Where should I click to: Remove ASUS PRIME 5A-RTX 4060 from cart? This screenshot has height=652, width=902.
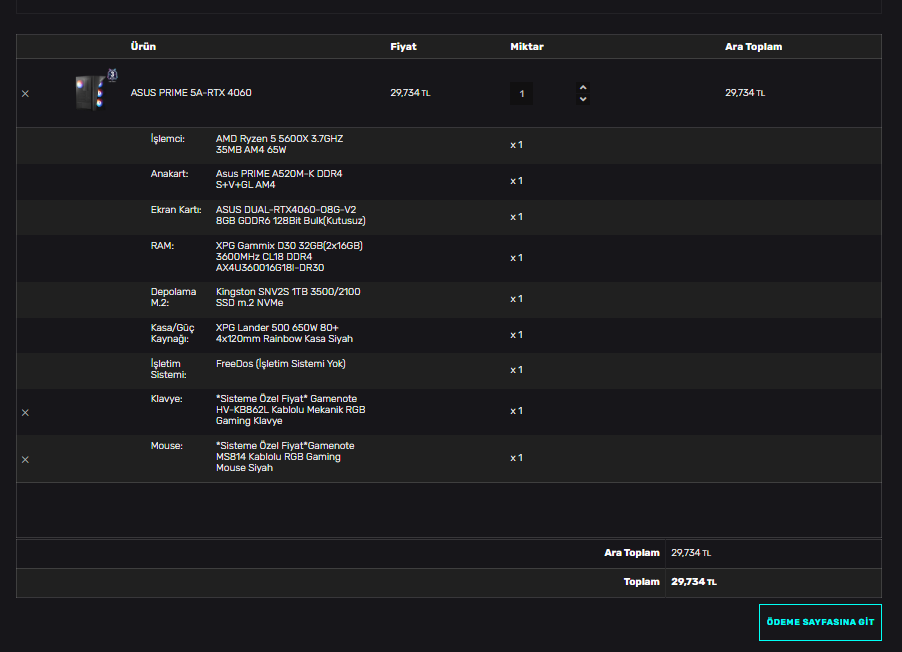(x=25, y=94)
